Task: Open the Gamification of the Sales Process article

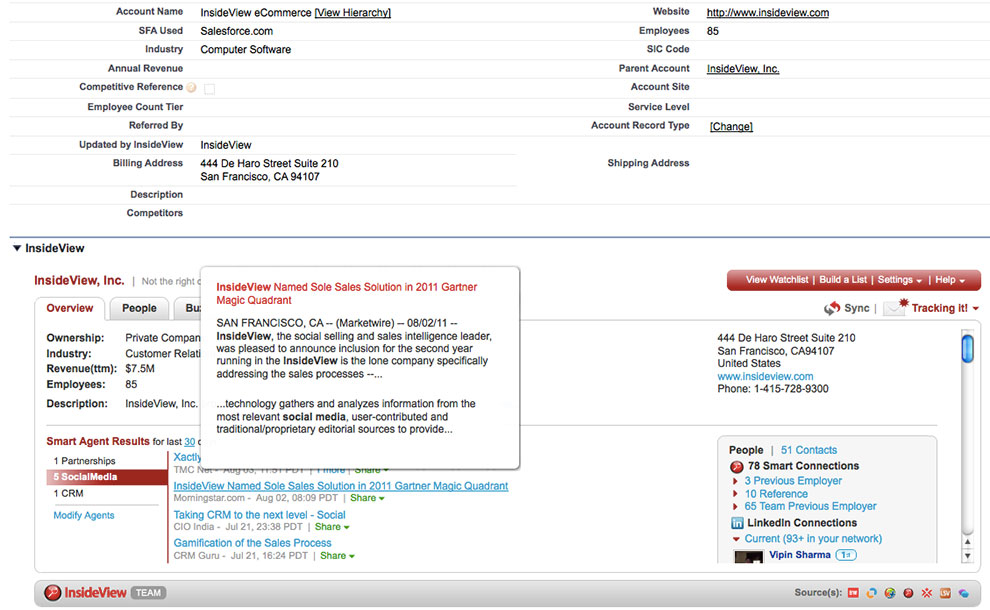Action: pos(253,543)
